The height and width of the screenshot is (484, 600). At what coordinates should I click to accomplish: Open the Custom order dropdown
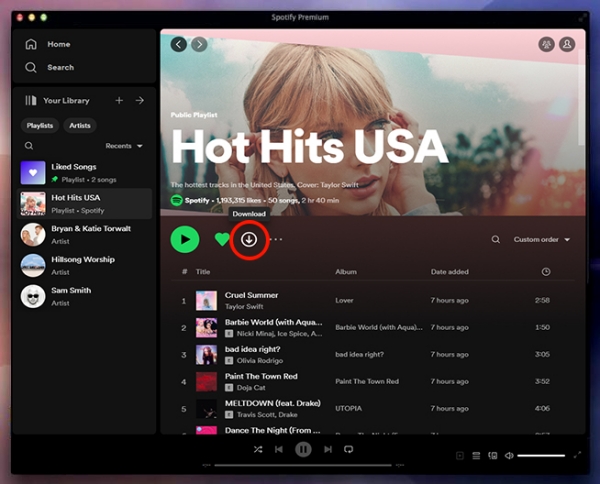tap(541, 240)
